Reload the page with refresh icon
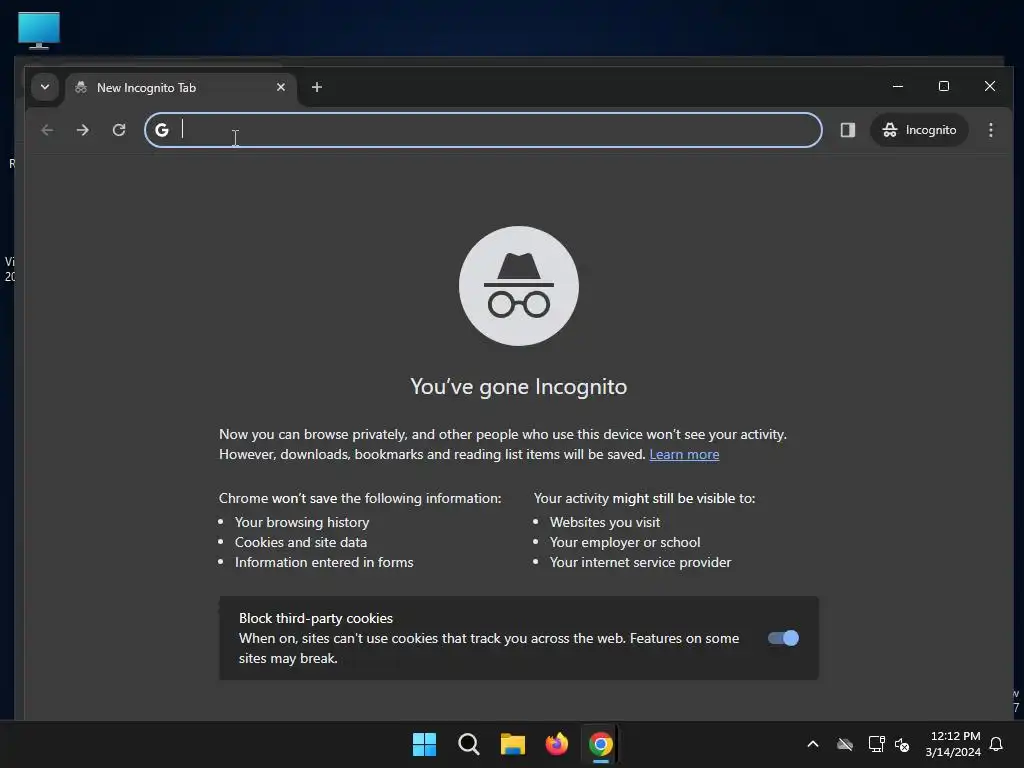Screen dimensions: 1024x768 119,130
